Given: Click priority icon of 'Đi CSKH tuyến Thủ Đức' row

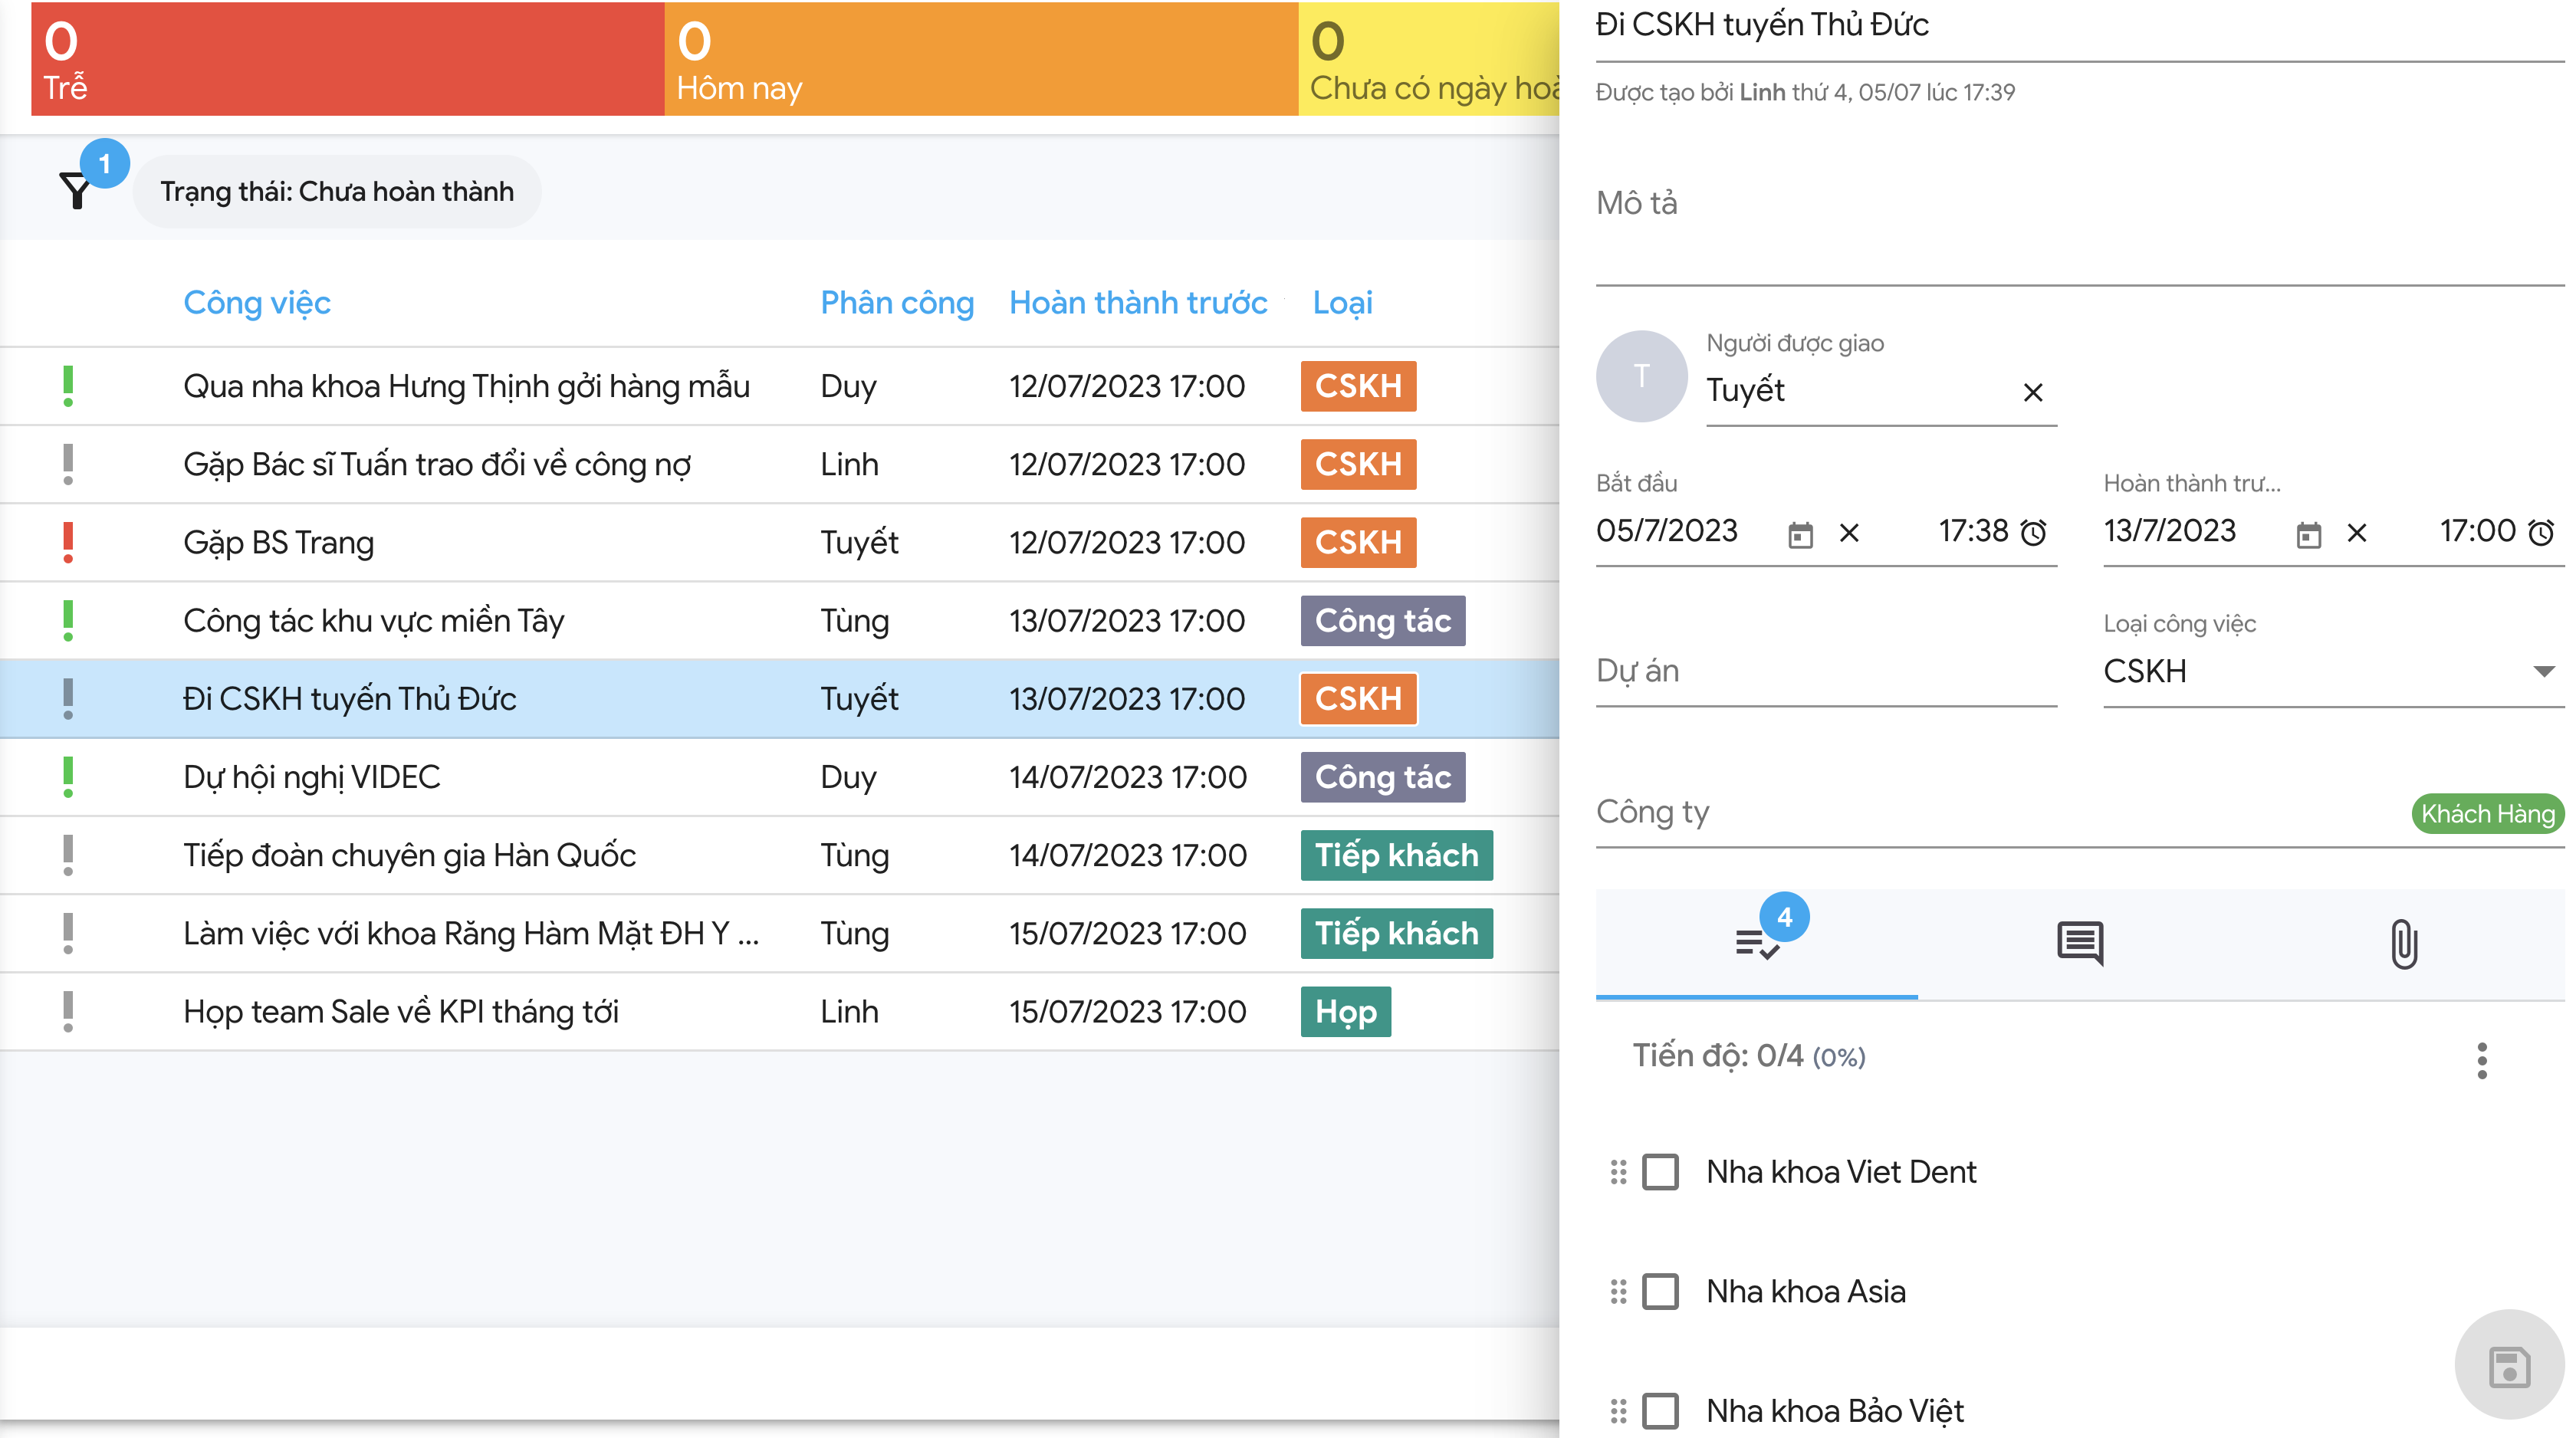Looking at the screenshot, I should click(x=68, y=698).
